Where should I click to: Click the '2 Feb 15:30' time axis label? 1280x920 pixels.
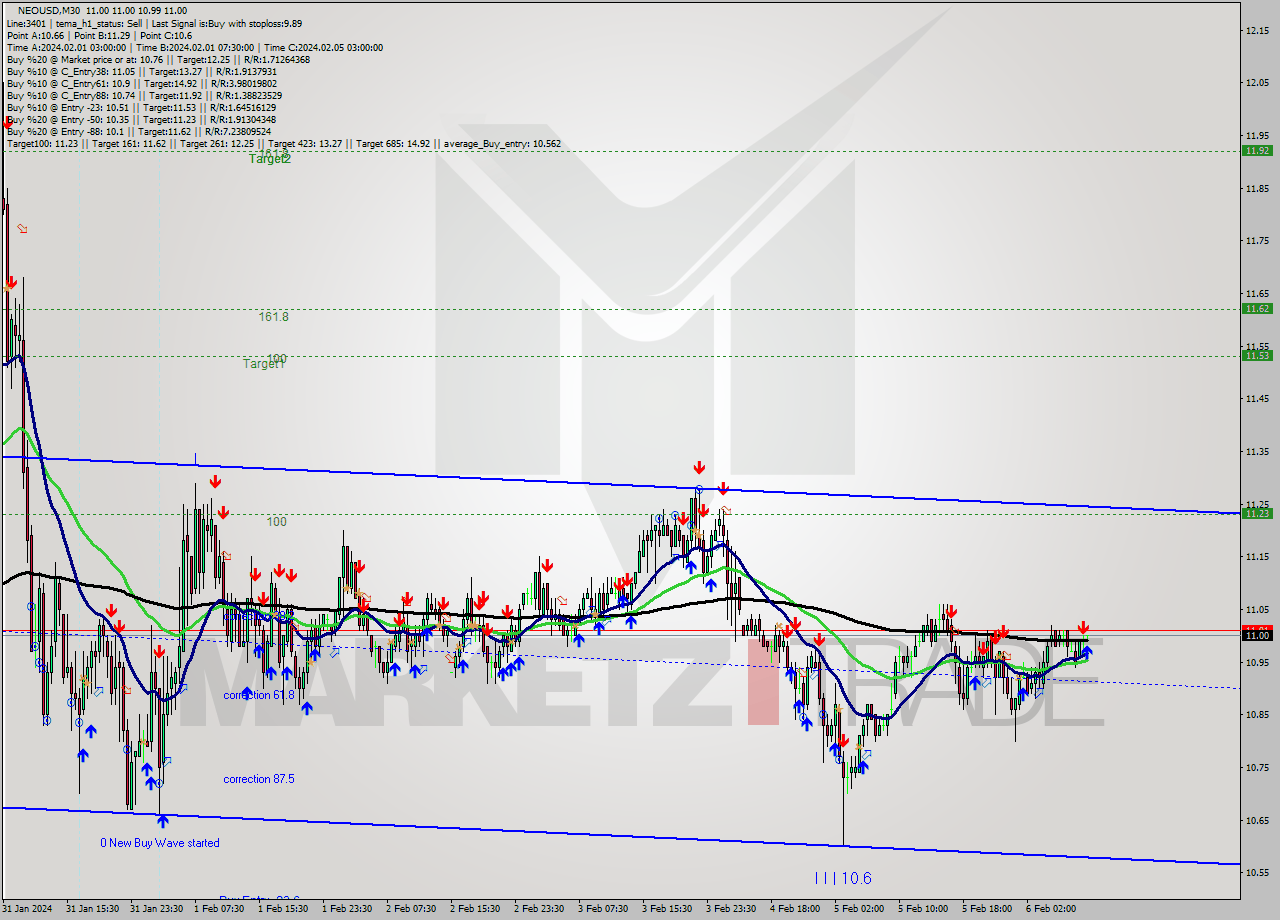tap(475, 909)
